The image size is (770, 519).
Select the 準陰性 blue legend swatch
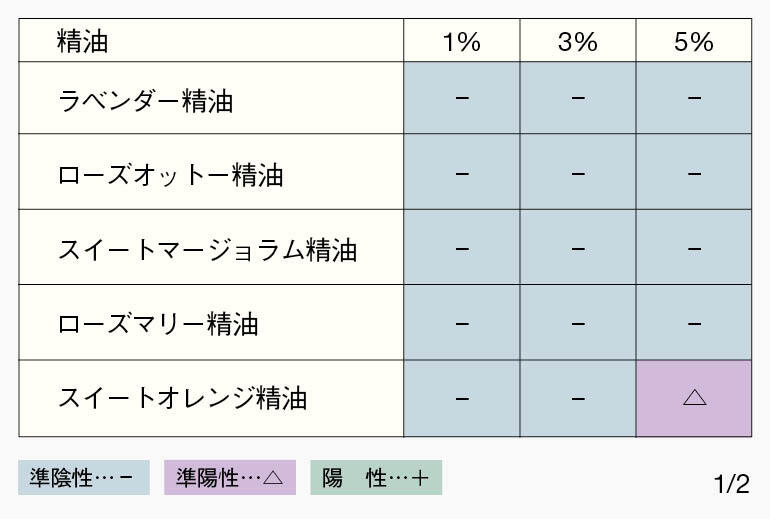pos(84,477)
